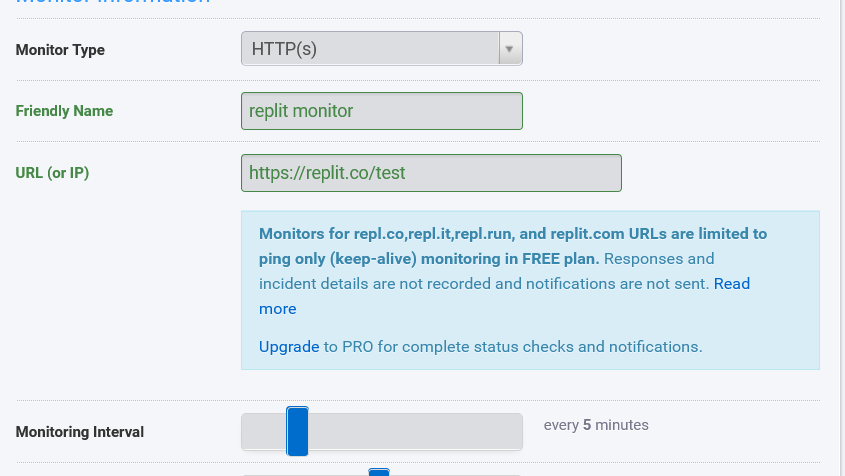Click the Friendly Name field containing replit monitor
Viewport: 845px width, 476px height.
381,111
